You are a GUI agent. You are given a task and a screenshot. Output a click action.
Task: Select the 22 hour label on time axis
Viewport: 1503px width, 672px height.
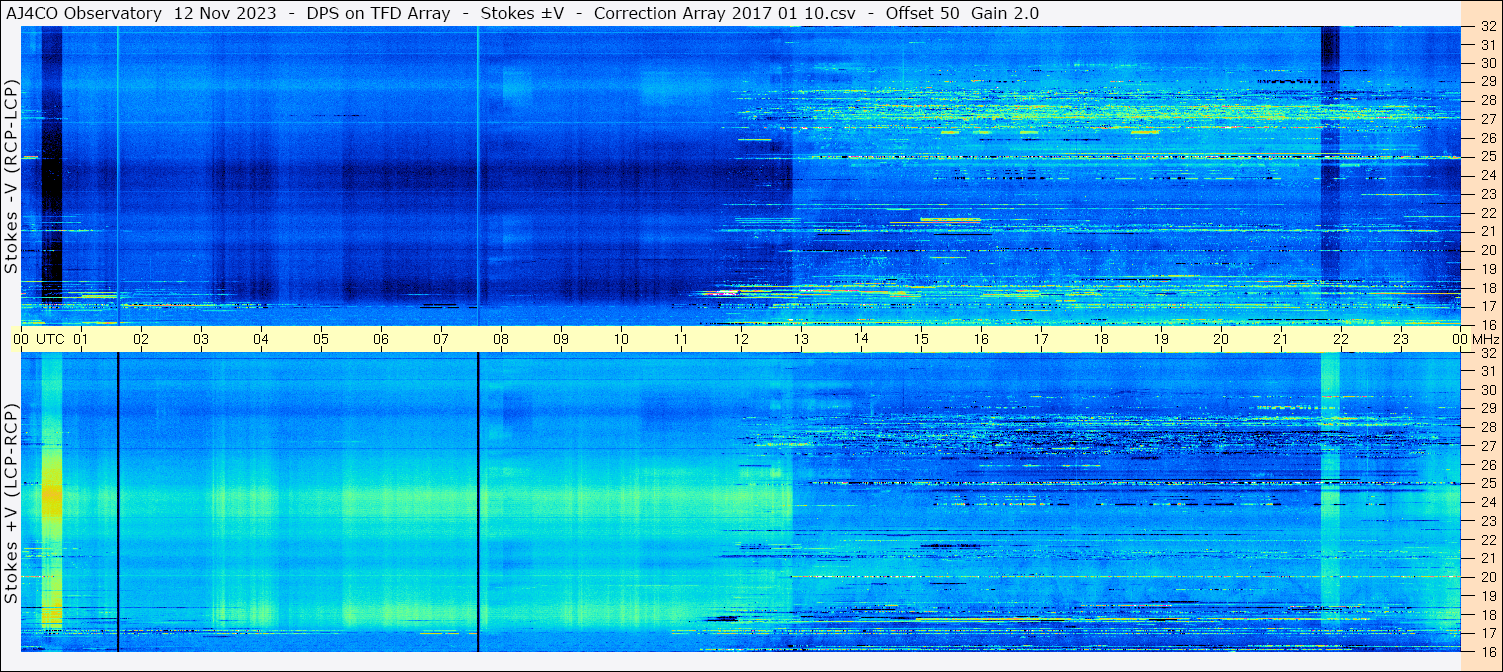click(x=1341, y=339)
